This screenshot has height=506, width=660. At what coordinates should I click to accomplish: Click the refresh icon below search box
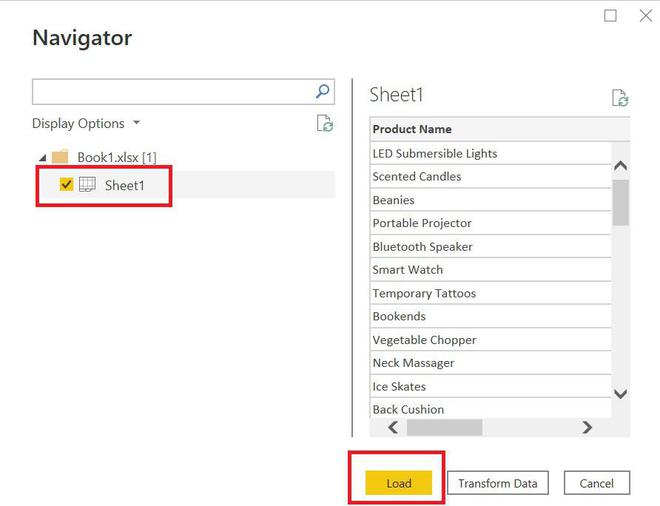pyautogui.click(x=324, y=124)
